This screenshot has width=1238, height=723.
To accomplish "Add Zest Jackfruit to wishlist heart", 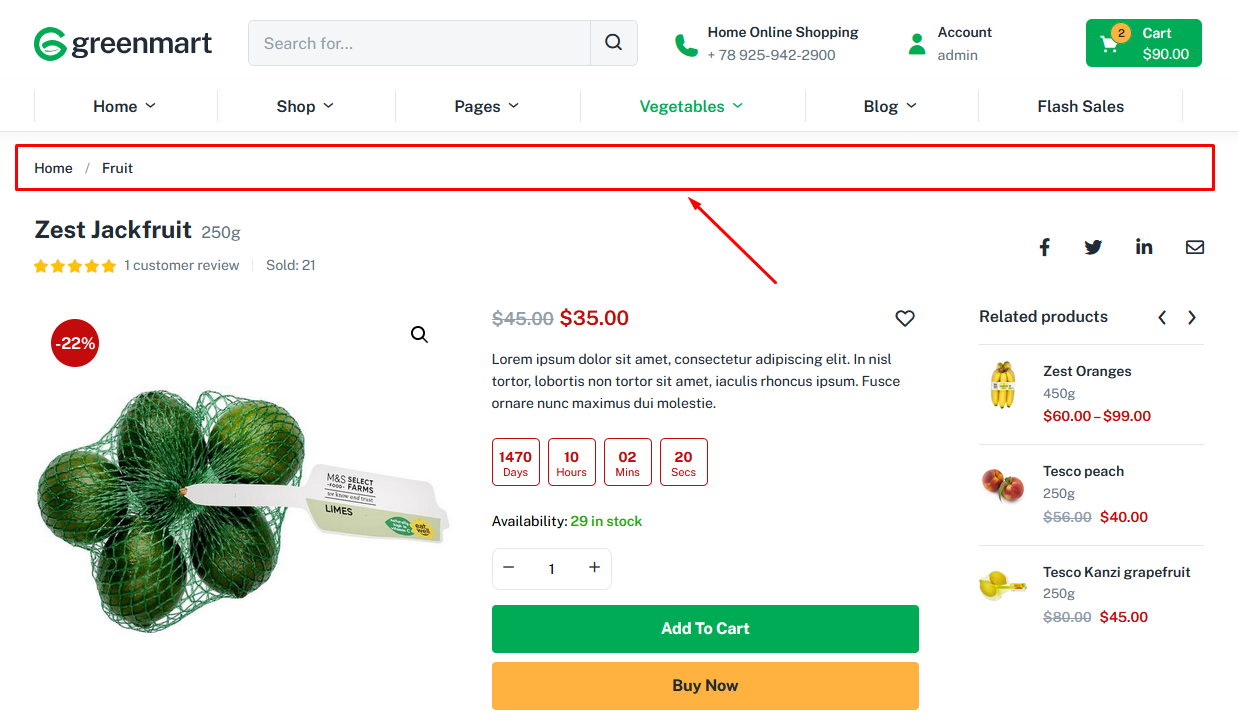I will [905, 318].
